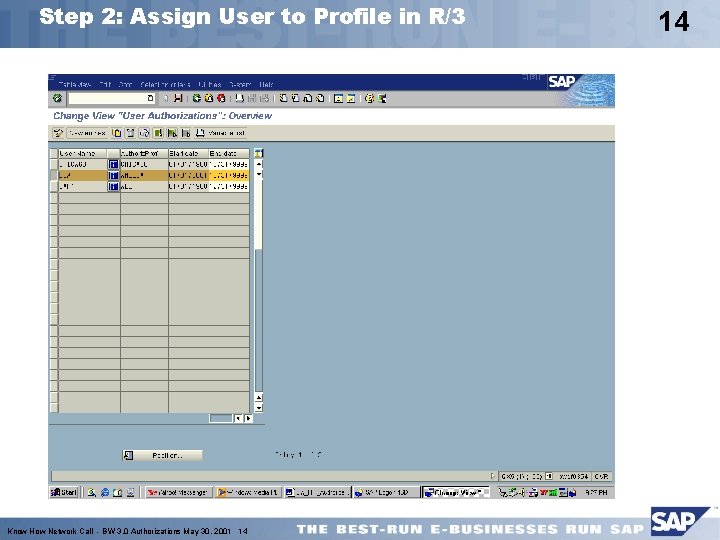The height and width of the screenshot is (540, 720).
Task: Open the status bar system dropdown
Action: pos(549,476)
